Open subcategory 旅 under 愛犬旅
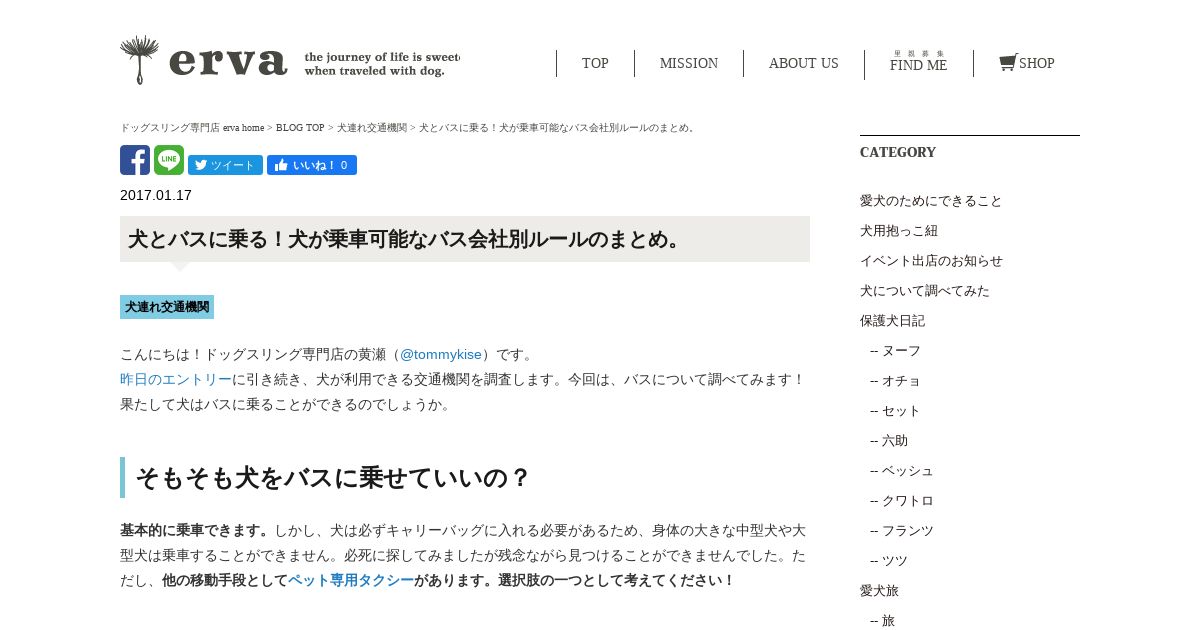This screenshot has height=630, width=1200. point(883,621)
